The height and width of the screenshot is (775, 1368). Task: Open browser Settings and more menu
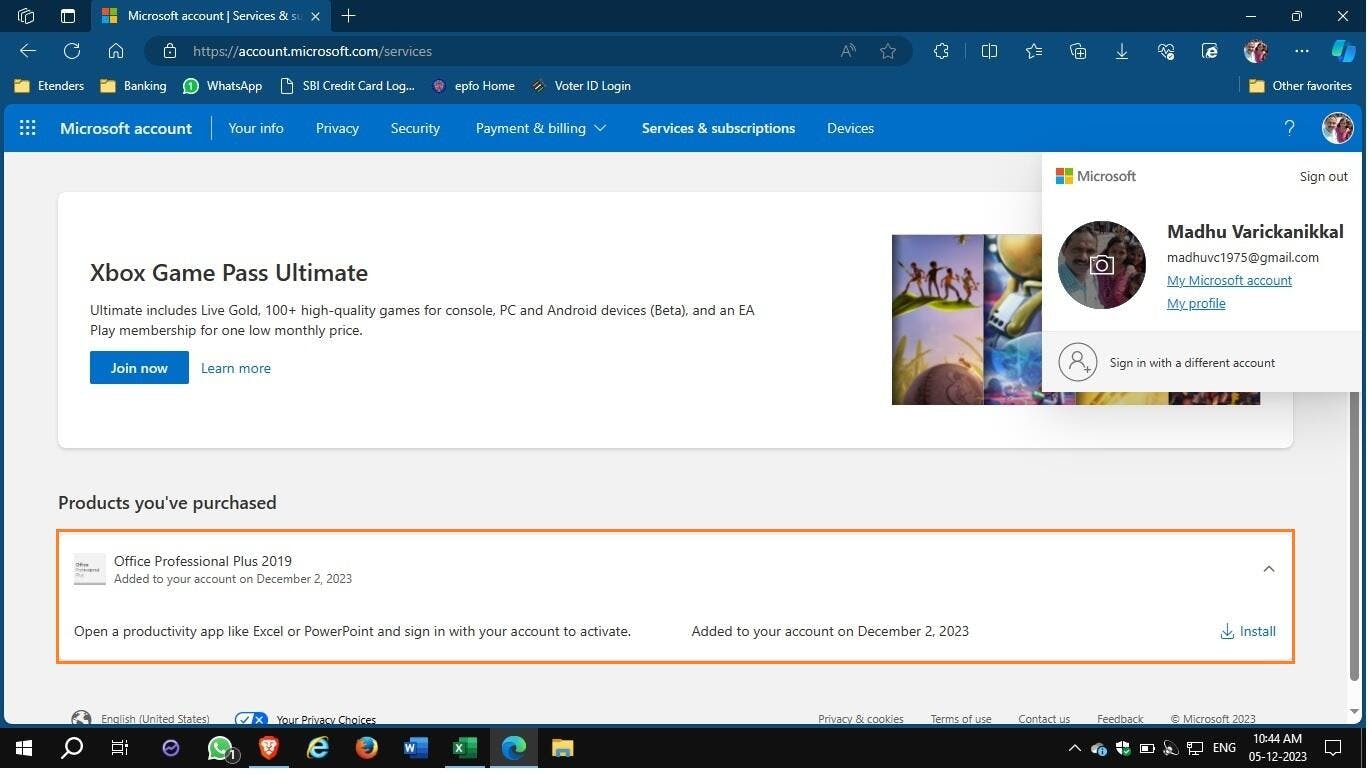tap(1301, 51)
